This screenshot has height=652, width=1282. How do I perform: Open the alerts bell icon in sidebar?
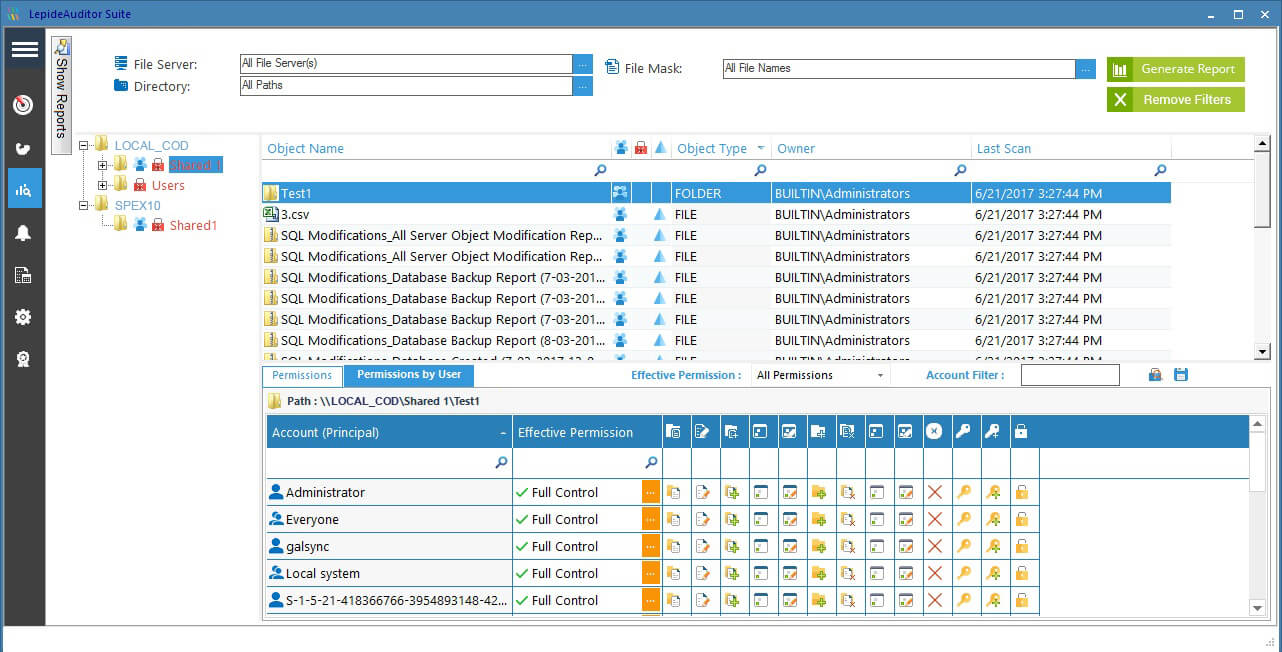click(24, 233)
